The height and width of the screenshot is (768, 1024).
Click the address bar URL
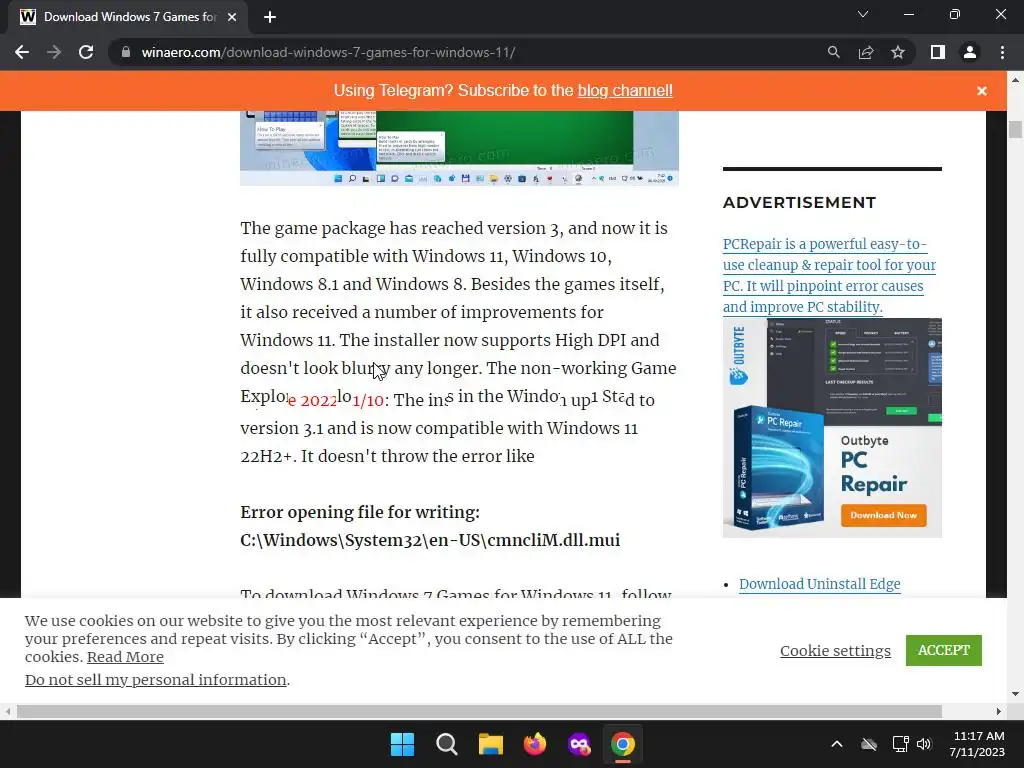[328, 52]
